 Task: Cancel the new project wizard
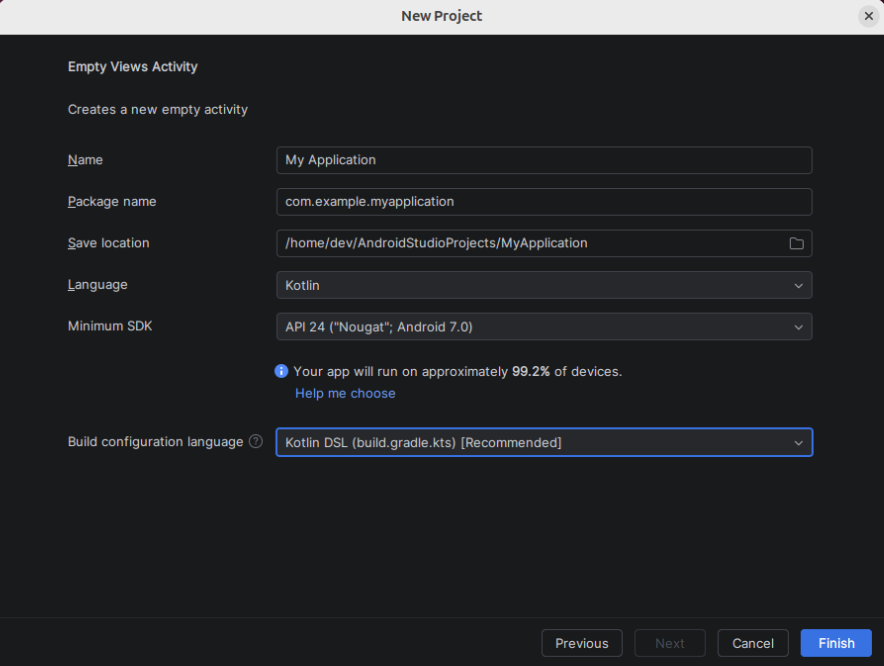[753, 643]
